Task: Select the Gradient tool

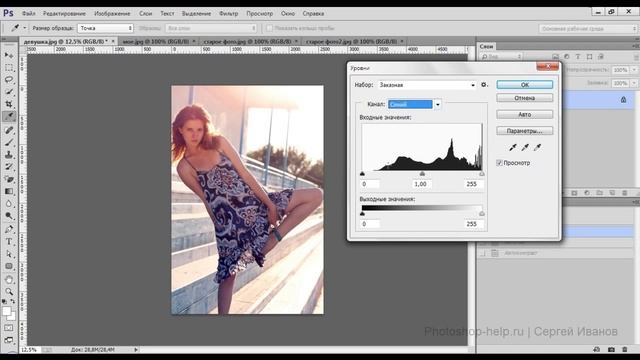Action: pyautogui.click(x=9, y=191)
